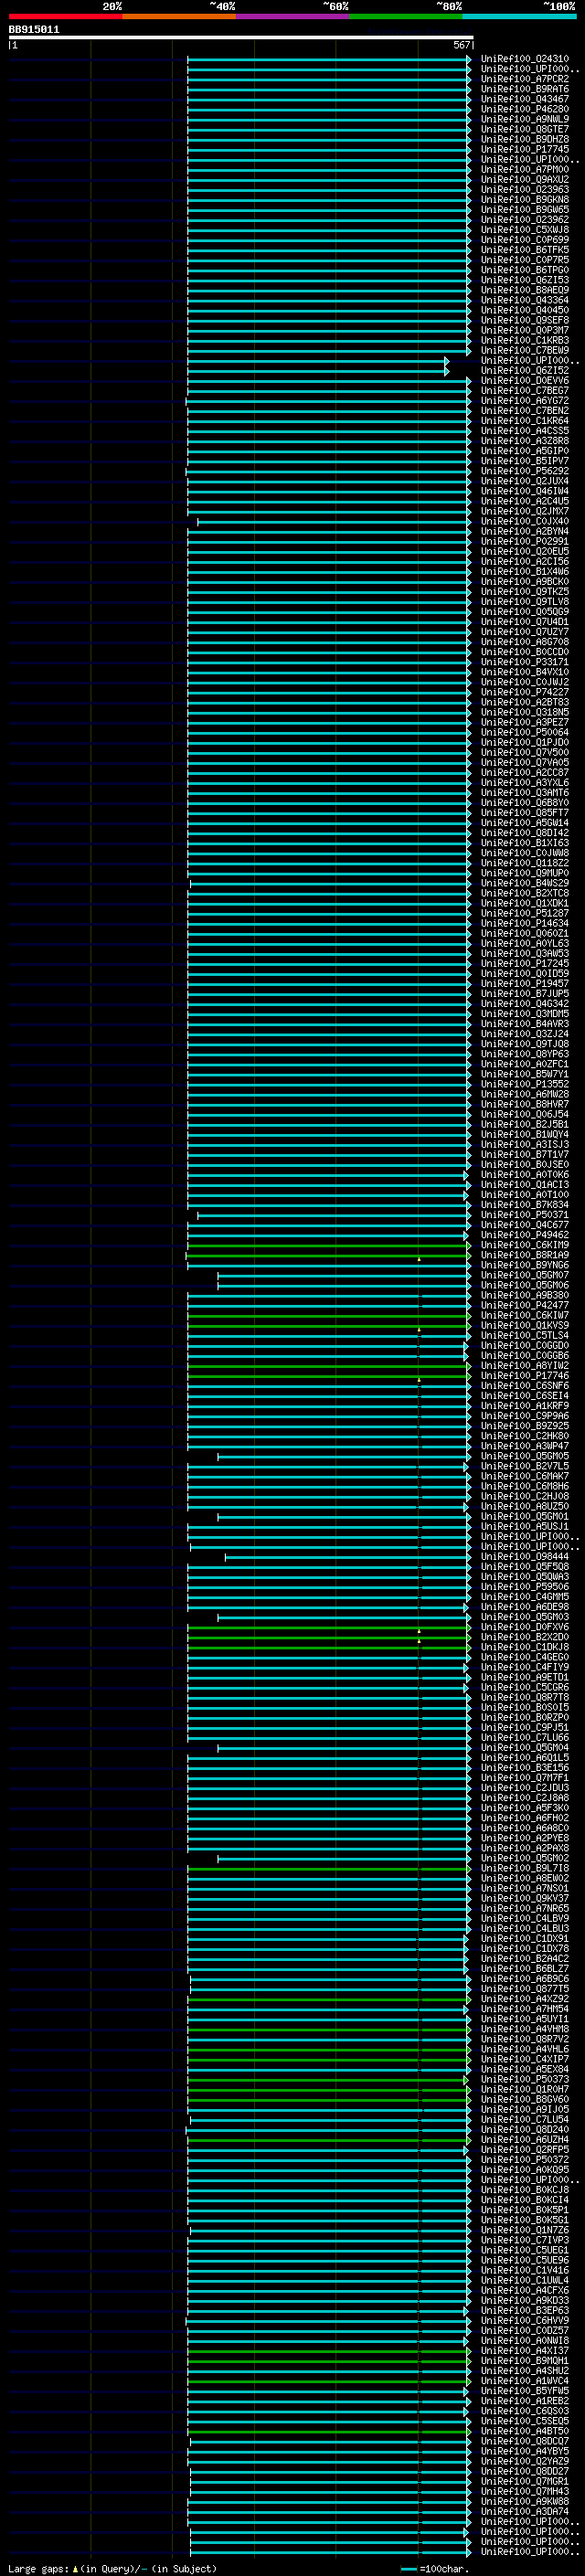Image resolution: width=585 pixels, height=2576 pixels.
Task: Select label UniRef100_P42477
Action: pyautogui.click(x=525, y=1305)
